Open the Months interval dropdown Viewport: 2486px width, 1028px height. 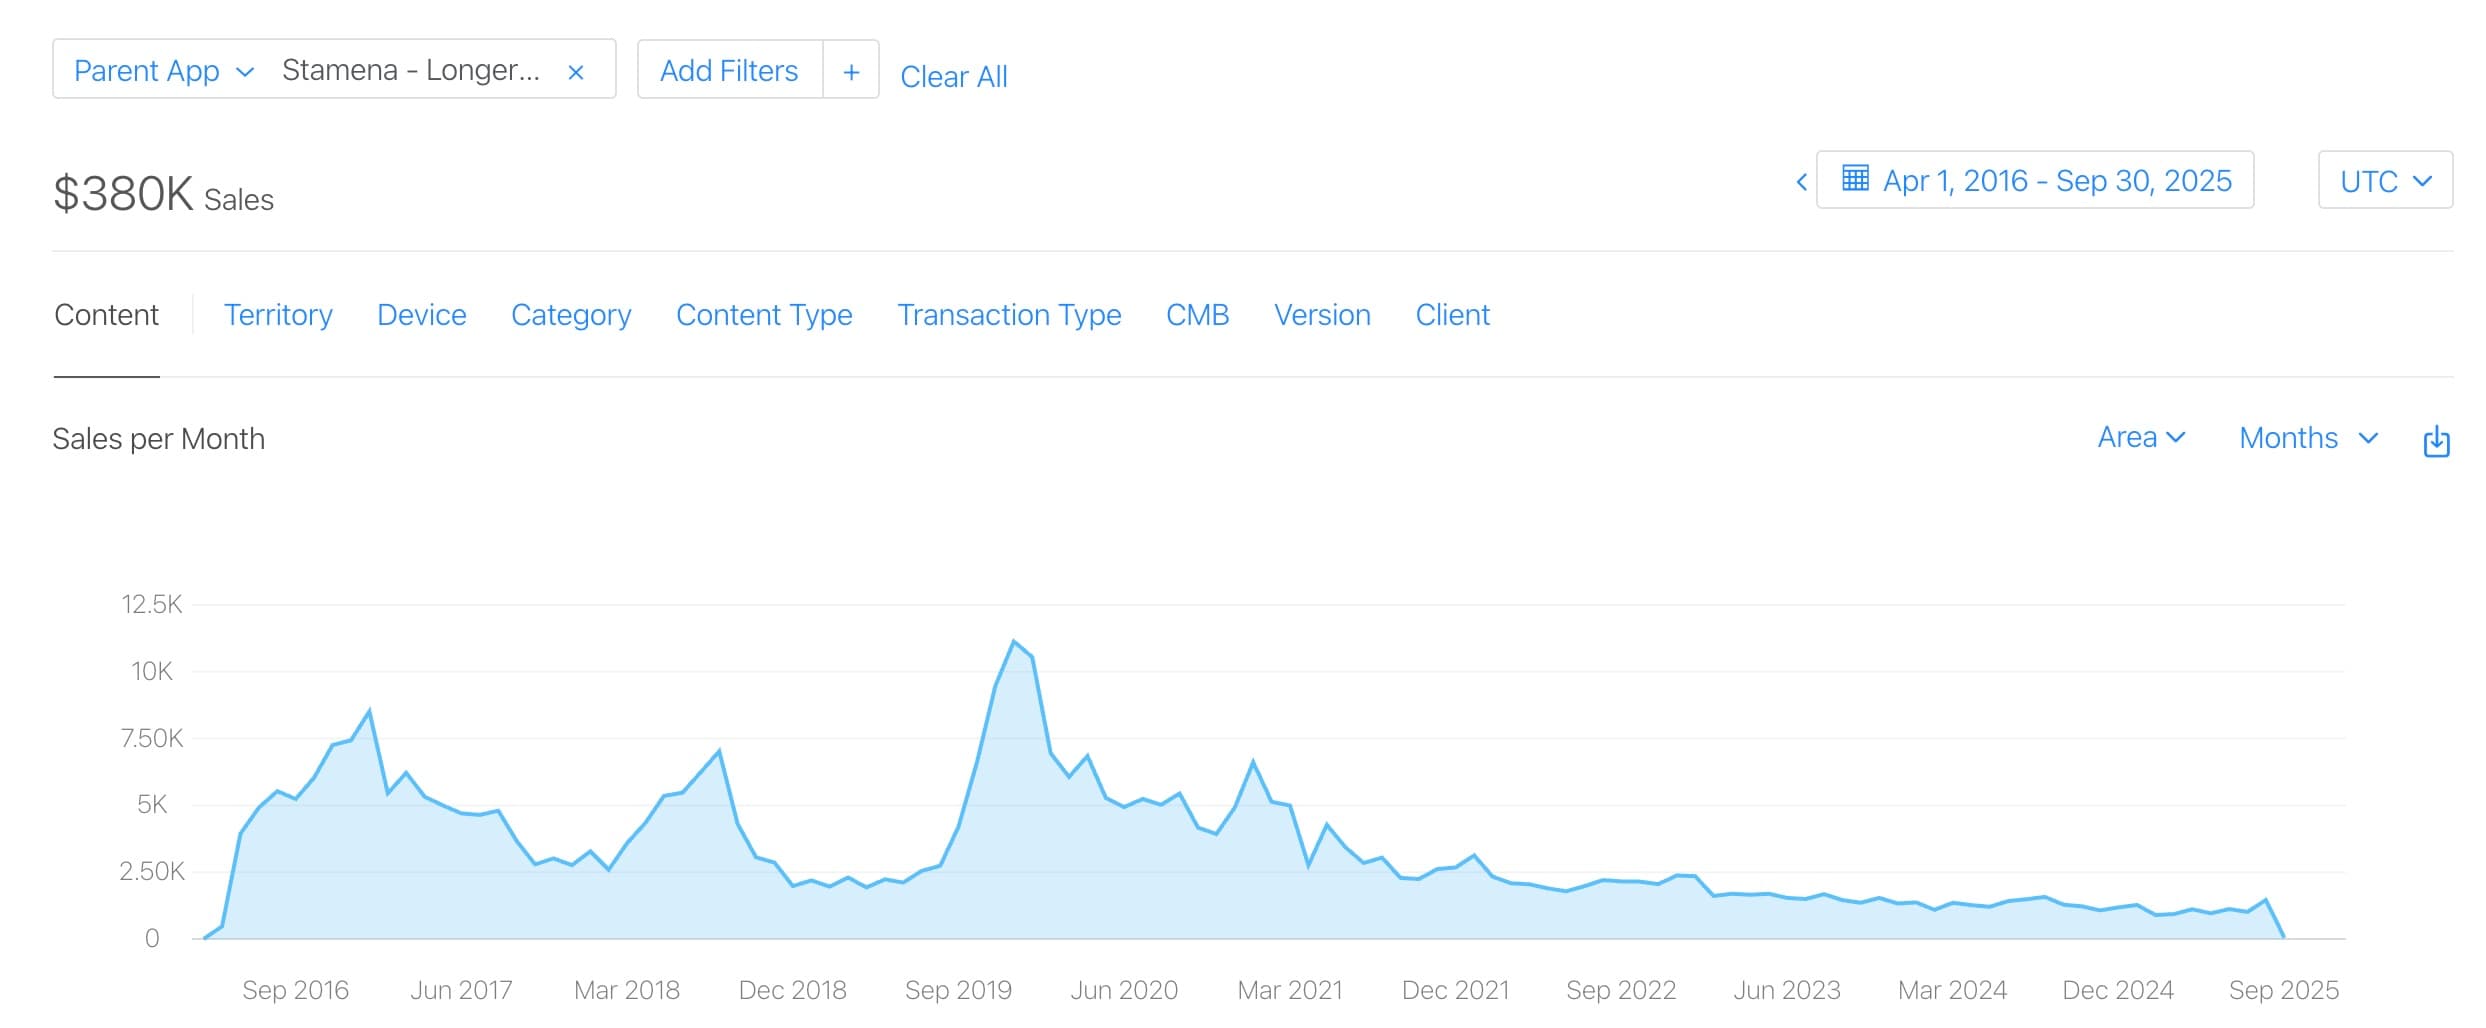pos(2307,438)
